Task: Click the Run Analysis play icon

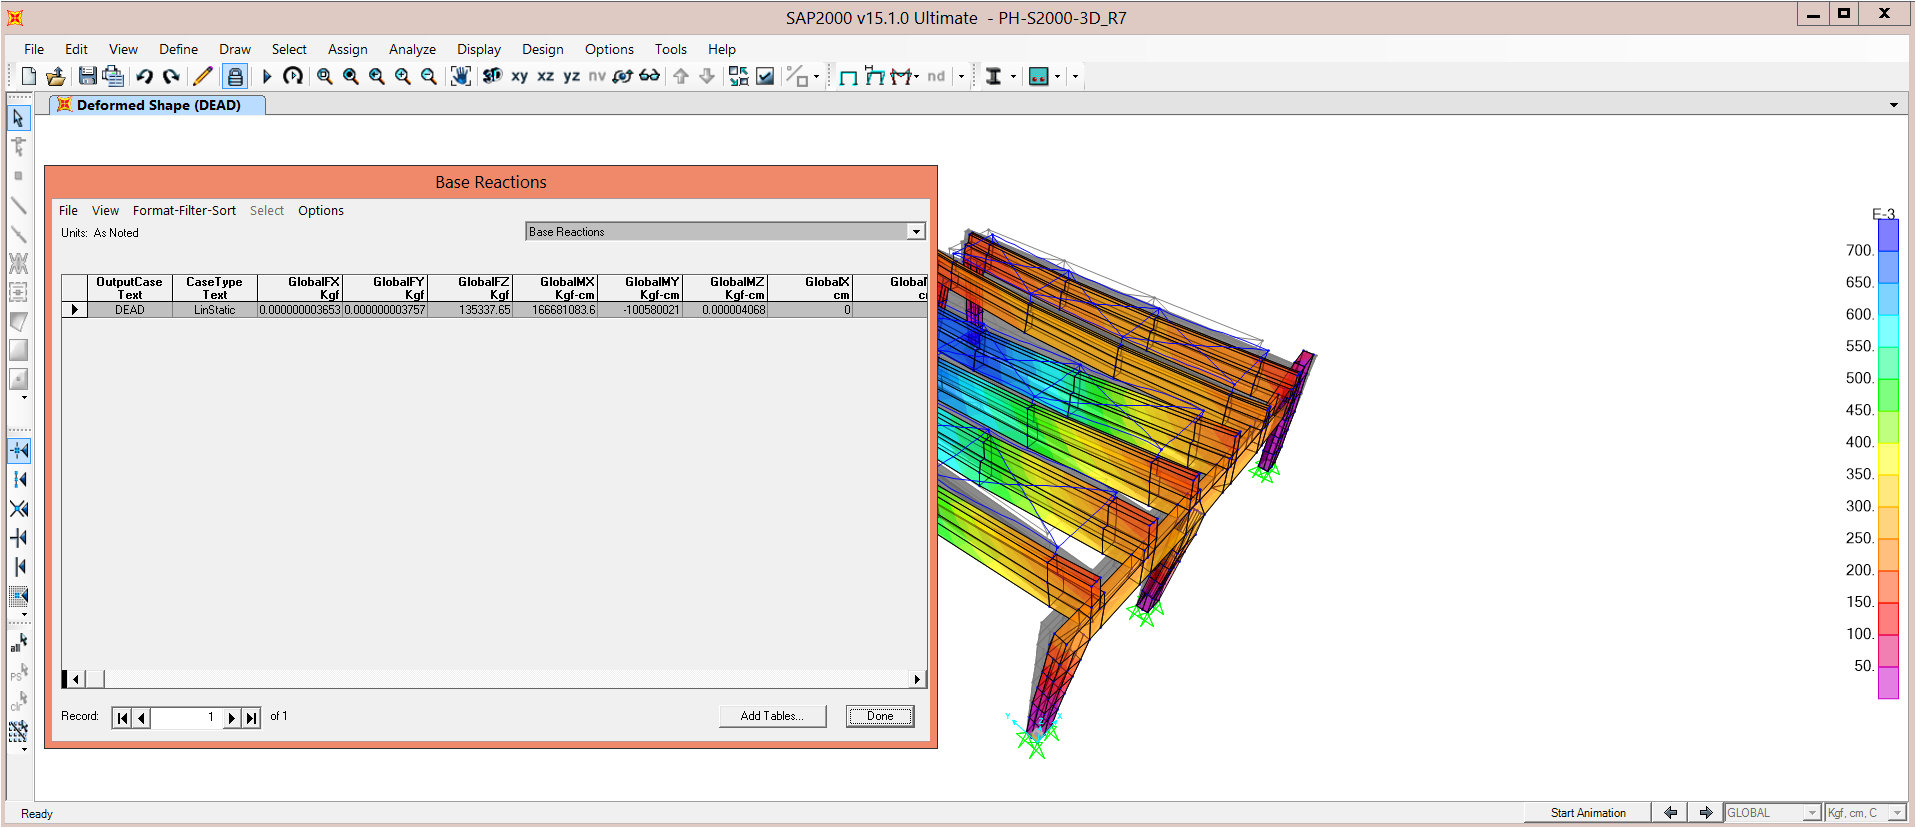Action: (x=267, y=76)
